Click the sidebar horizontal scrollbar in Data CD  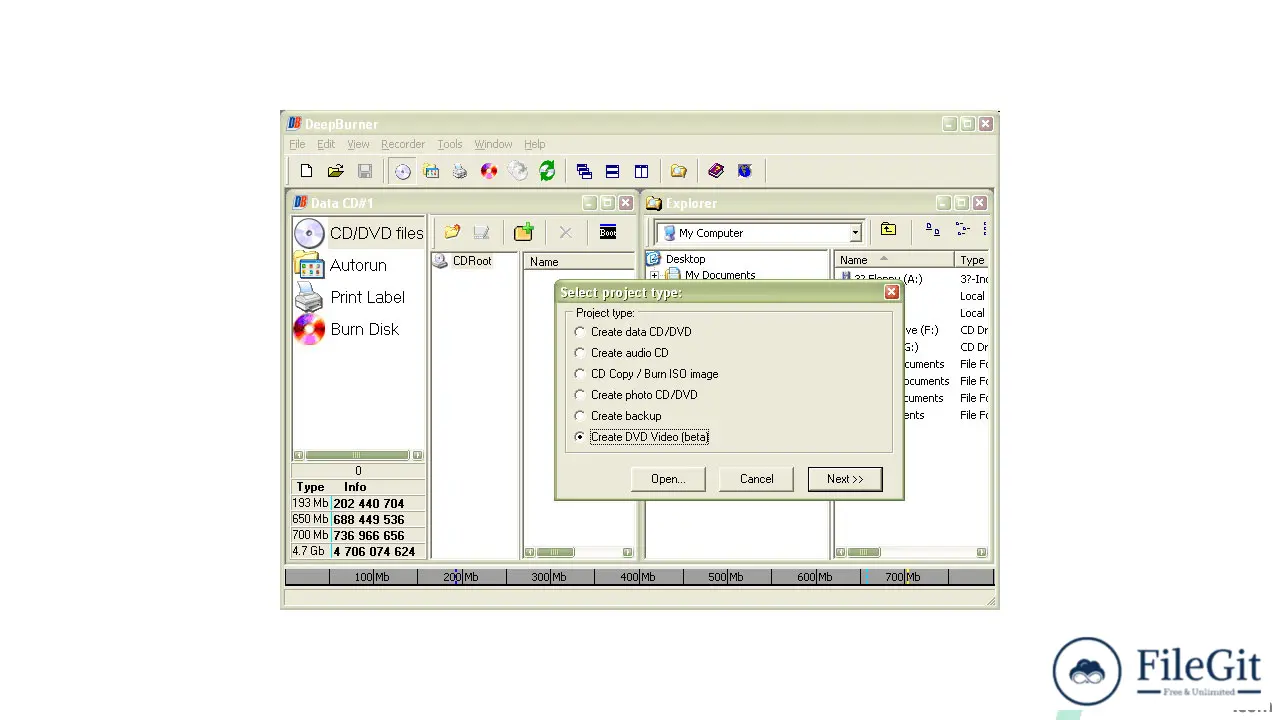click(358, 455)
